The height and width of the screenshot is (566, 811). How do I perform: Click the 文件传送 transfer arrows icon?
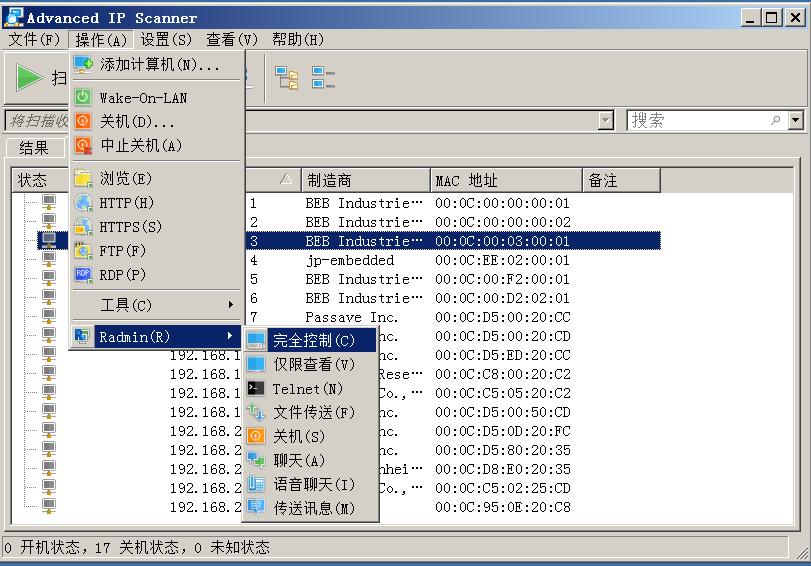point(256,412)
